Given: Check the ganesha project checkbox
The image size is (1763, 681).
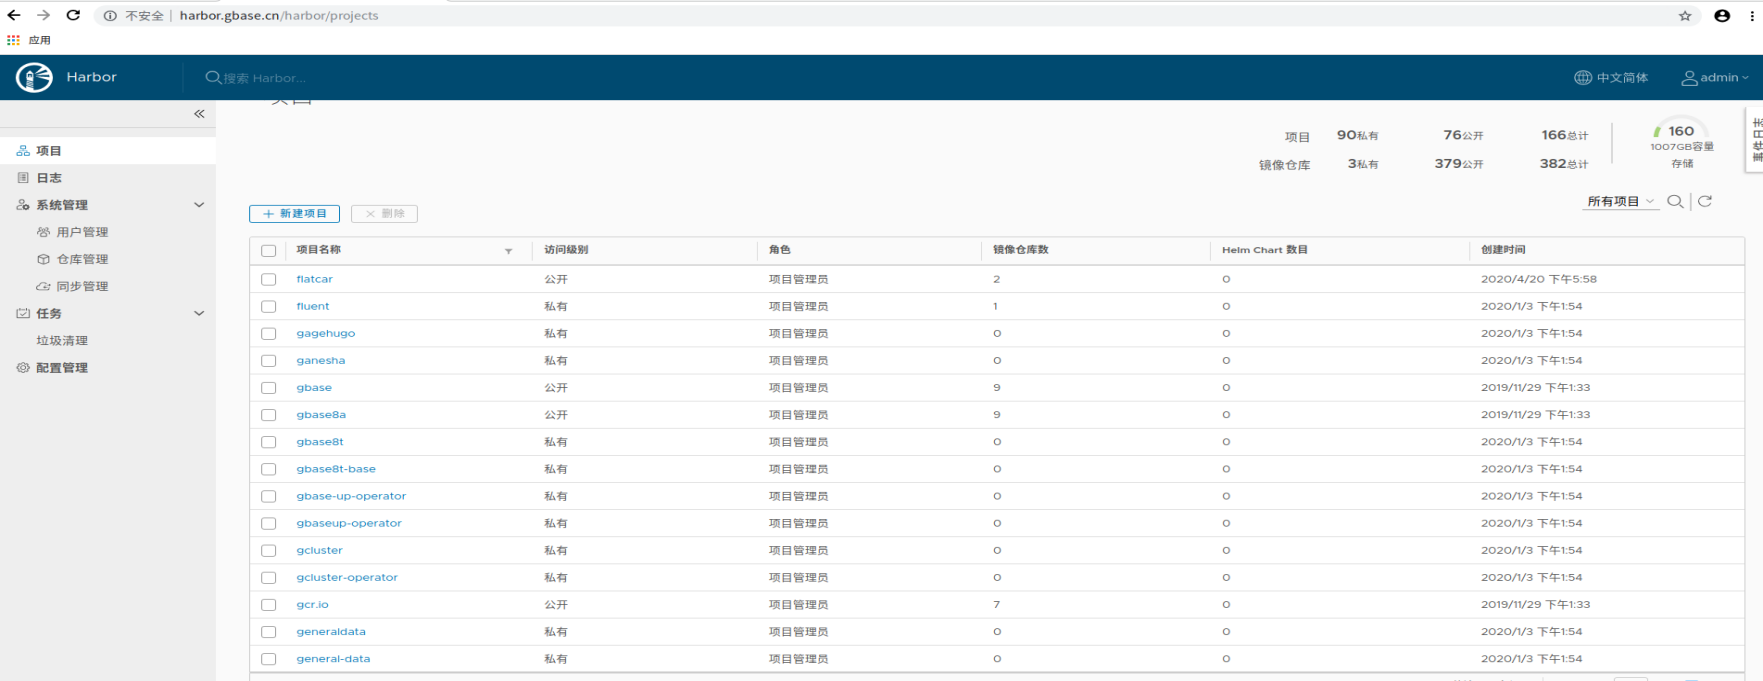Looking at the screenshot, I should tap(268, 360).
